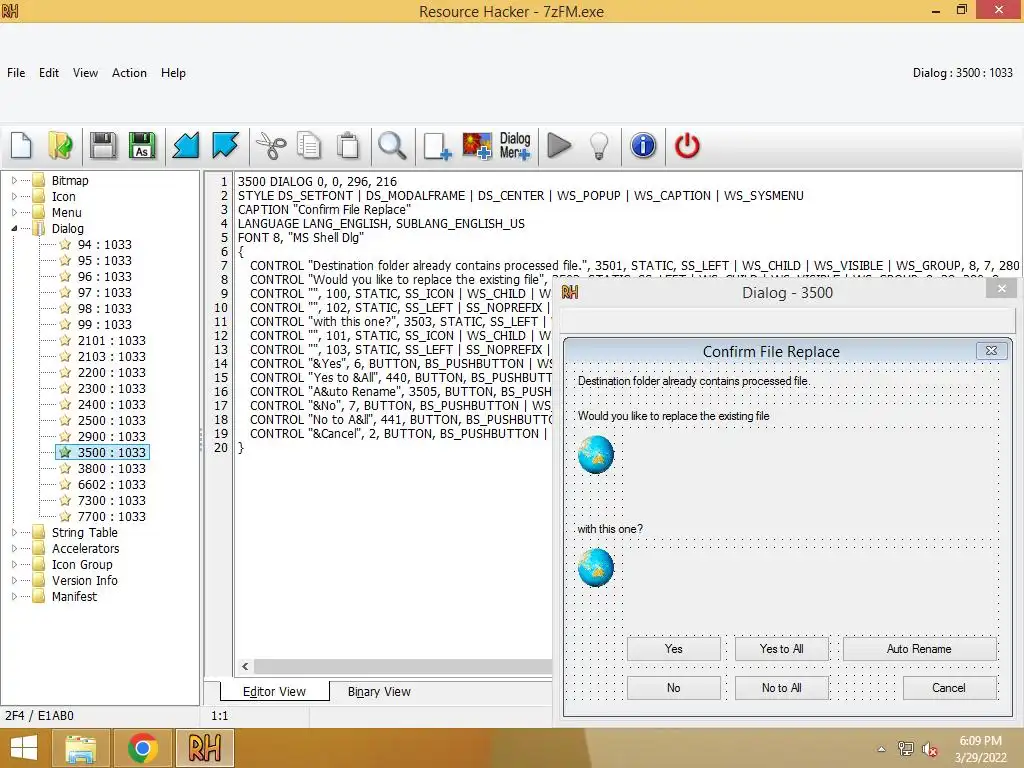Click first globe icon in dialog preview
The width and height of the screenshot is (1024, 768).
tap(596, 454)
